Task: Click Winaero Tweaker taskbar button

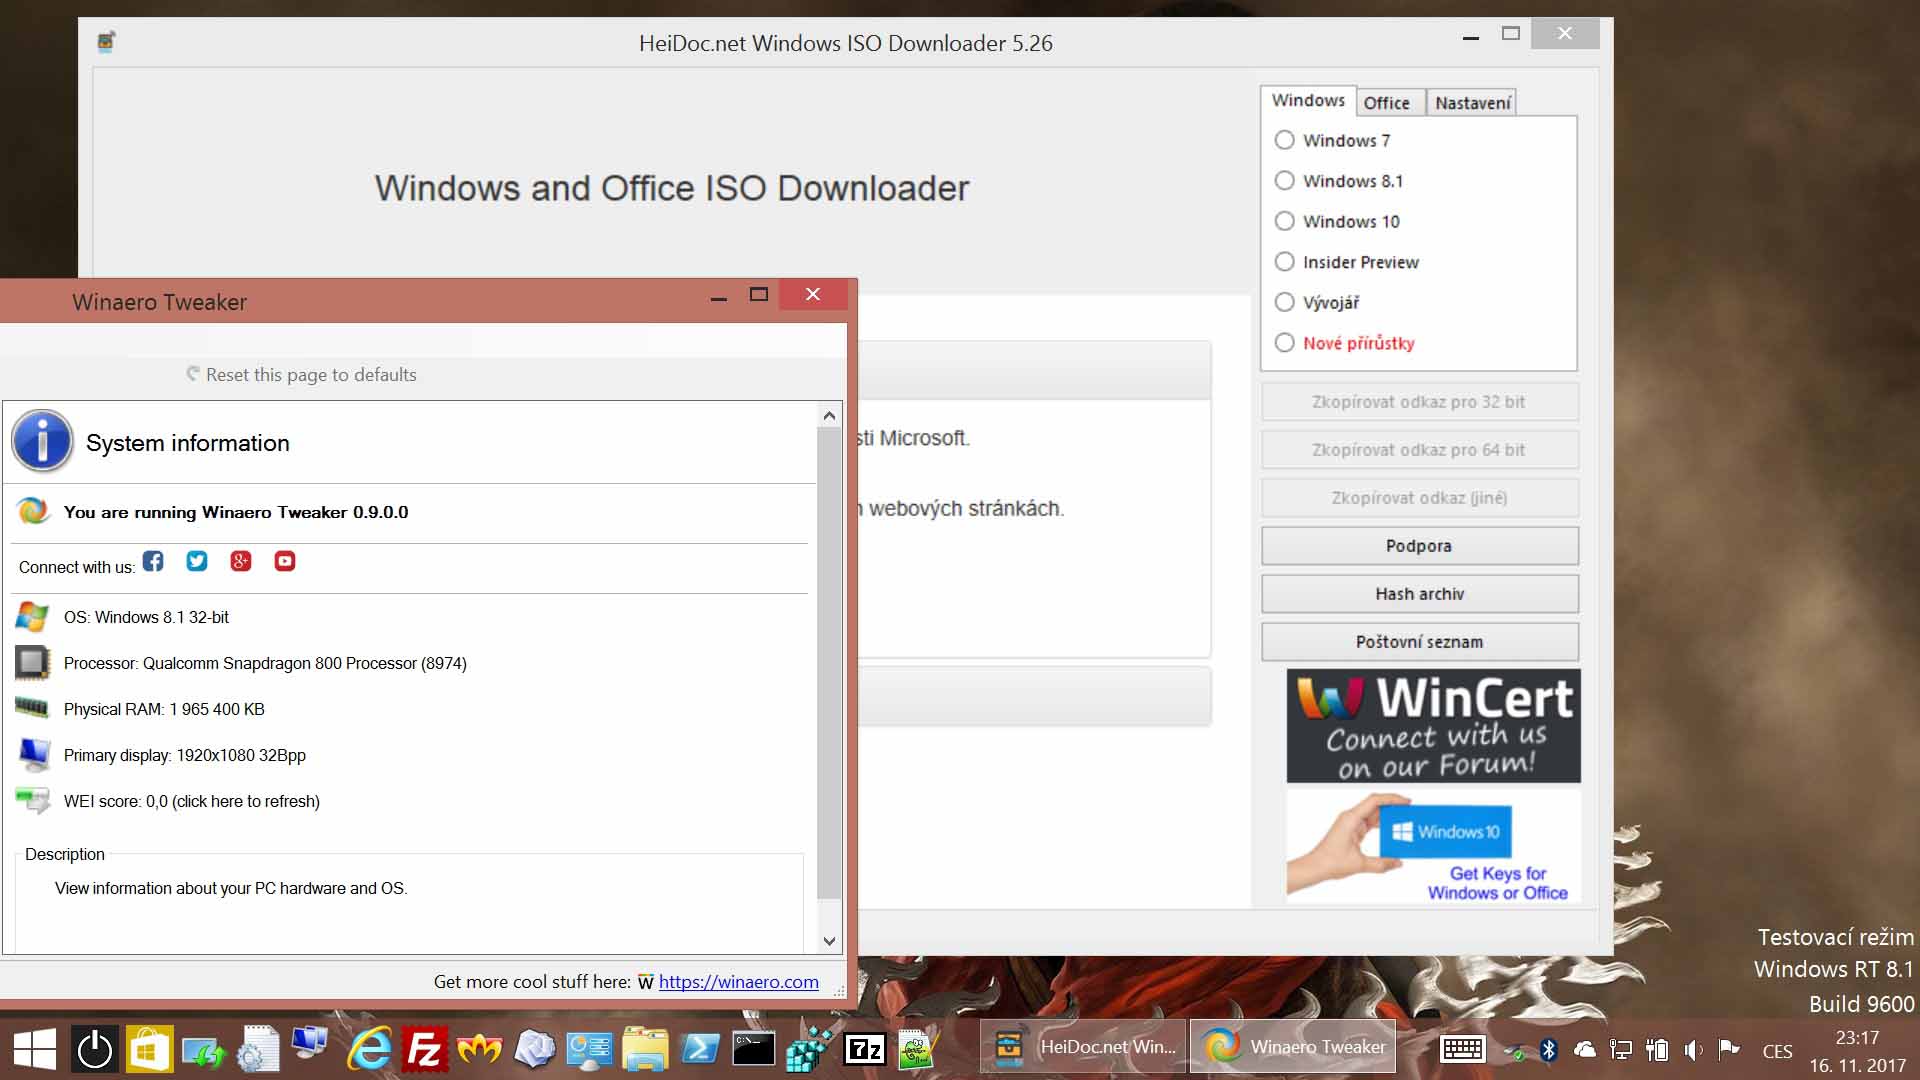Action: coord(1293,1047)
